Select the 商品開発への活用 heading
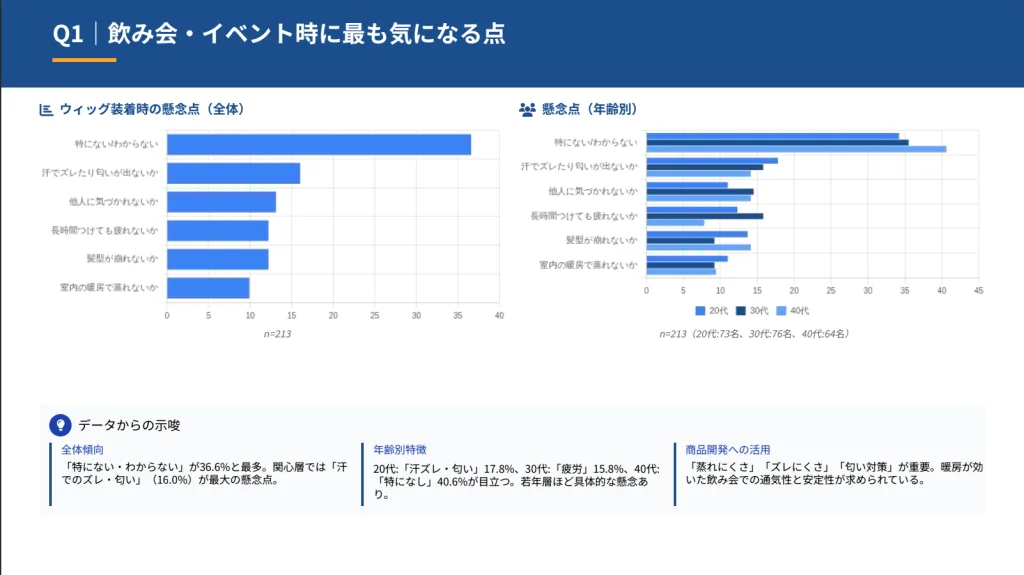 point(729,450)
